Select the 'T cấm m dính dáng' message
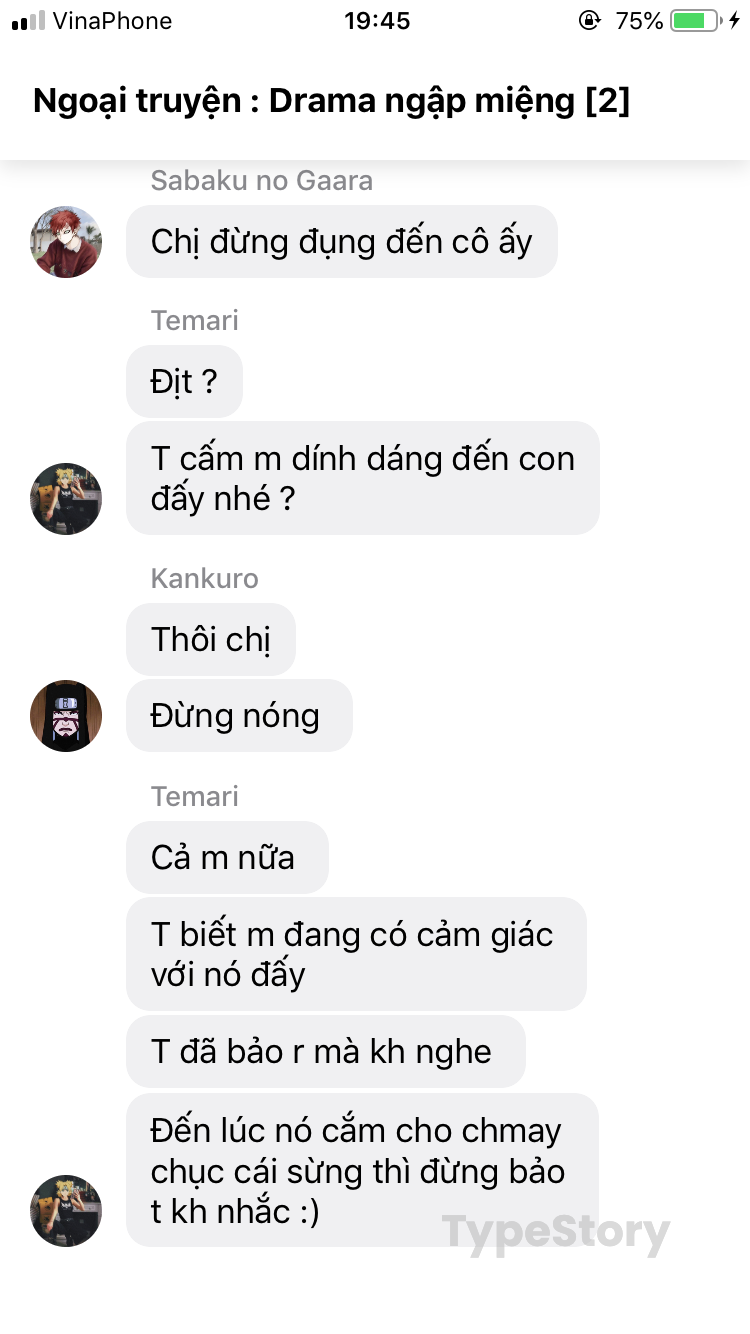Image resolution: width=750 pixels, height=1334 pixels. coord(363,478)
